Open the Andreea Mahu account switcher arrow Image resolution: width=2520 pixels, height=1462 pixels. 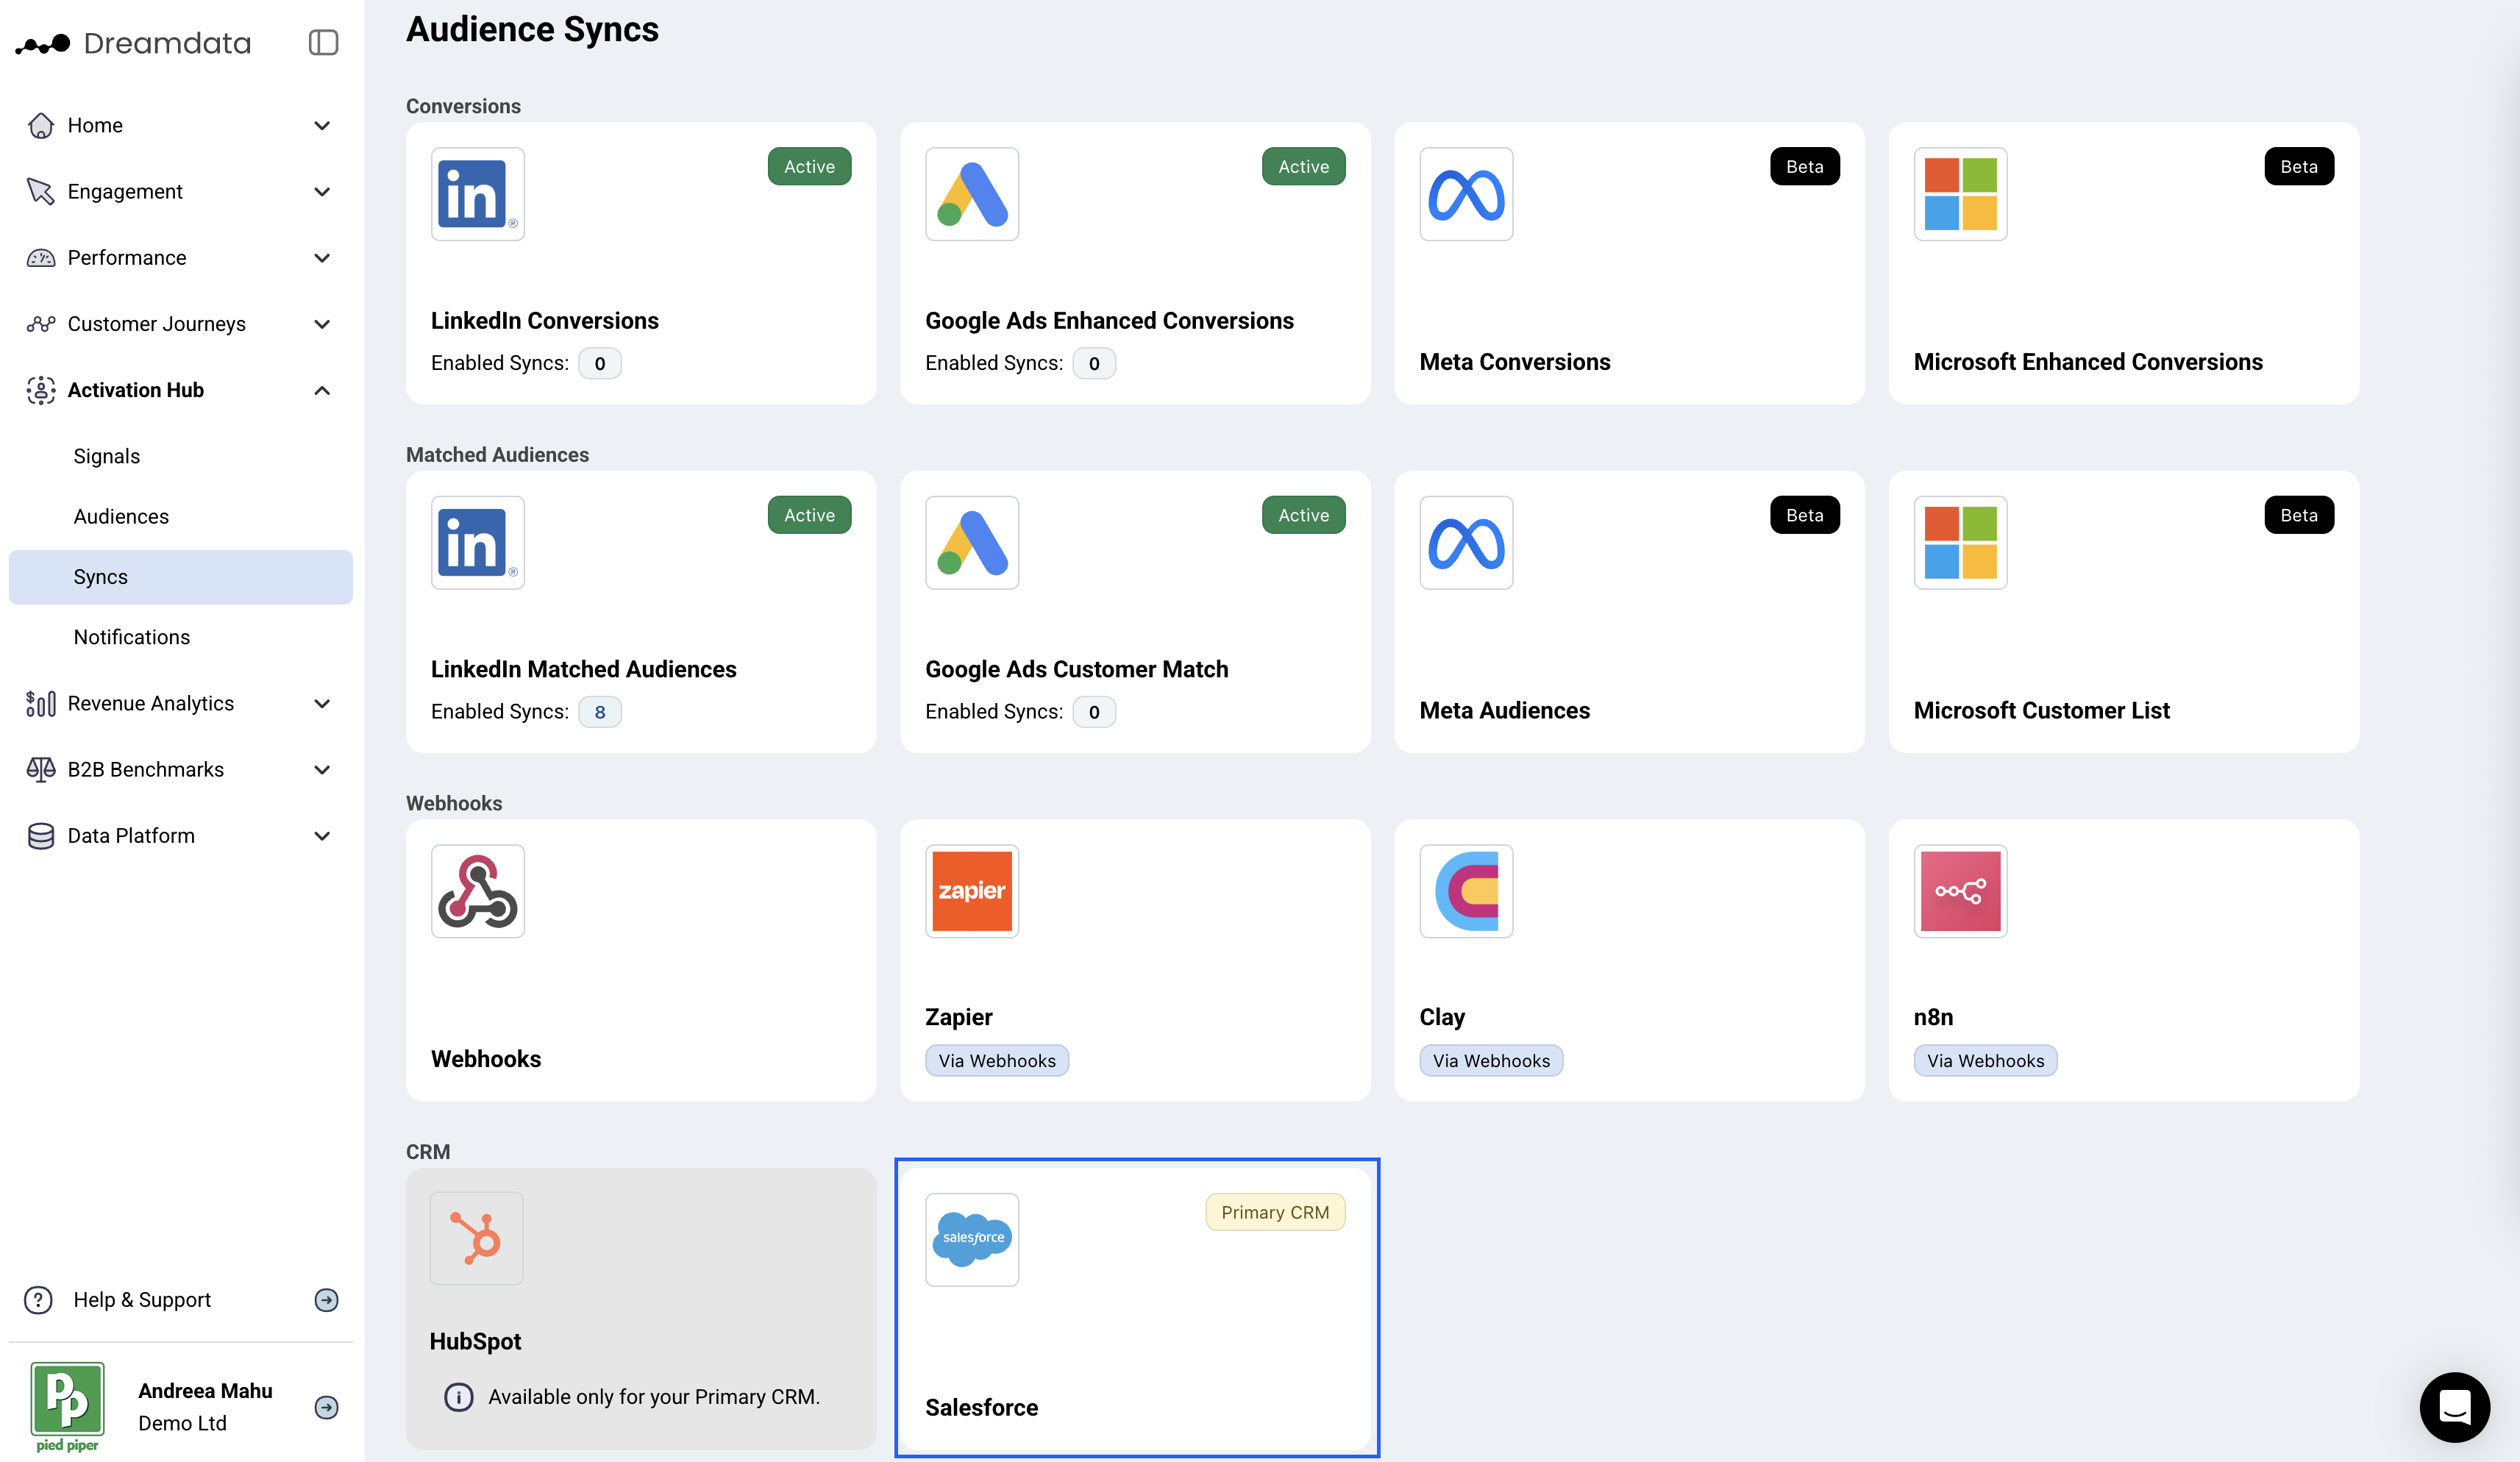(326, 1407)
